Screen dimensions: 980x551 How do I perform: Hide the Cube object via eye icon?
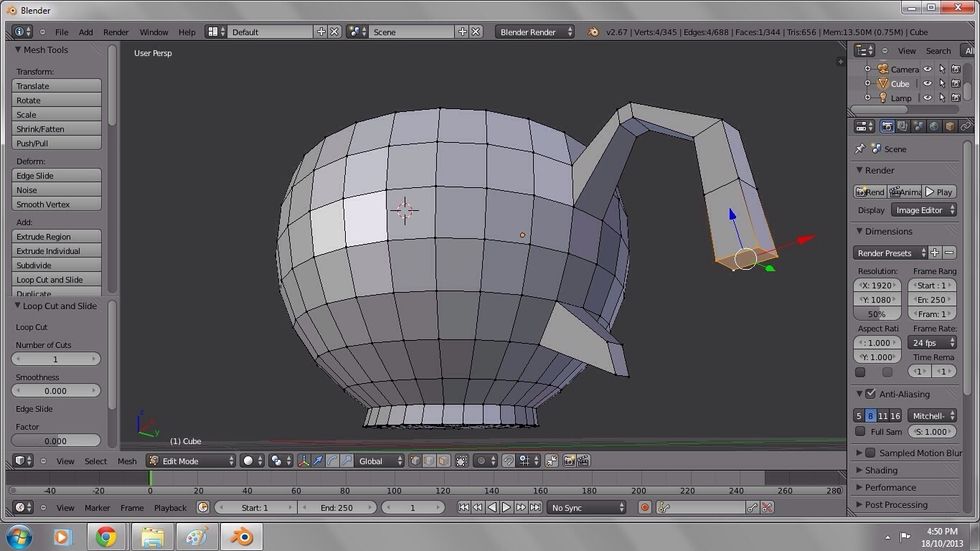[x=927, y=84]
